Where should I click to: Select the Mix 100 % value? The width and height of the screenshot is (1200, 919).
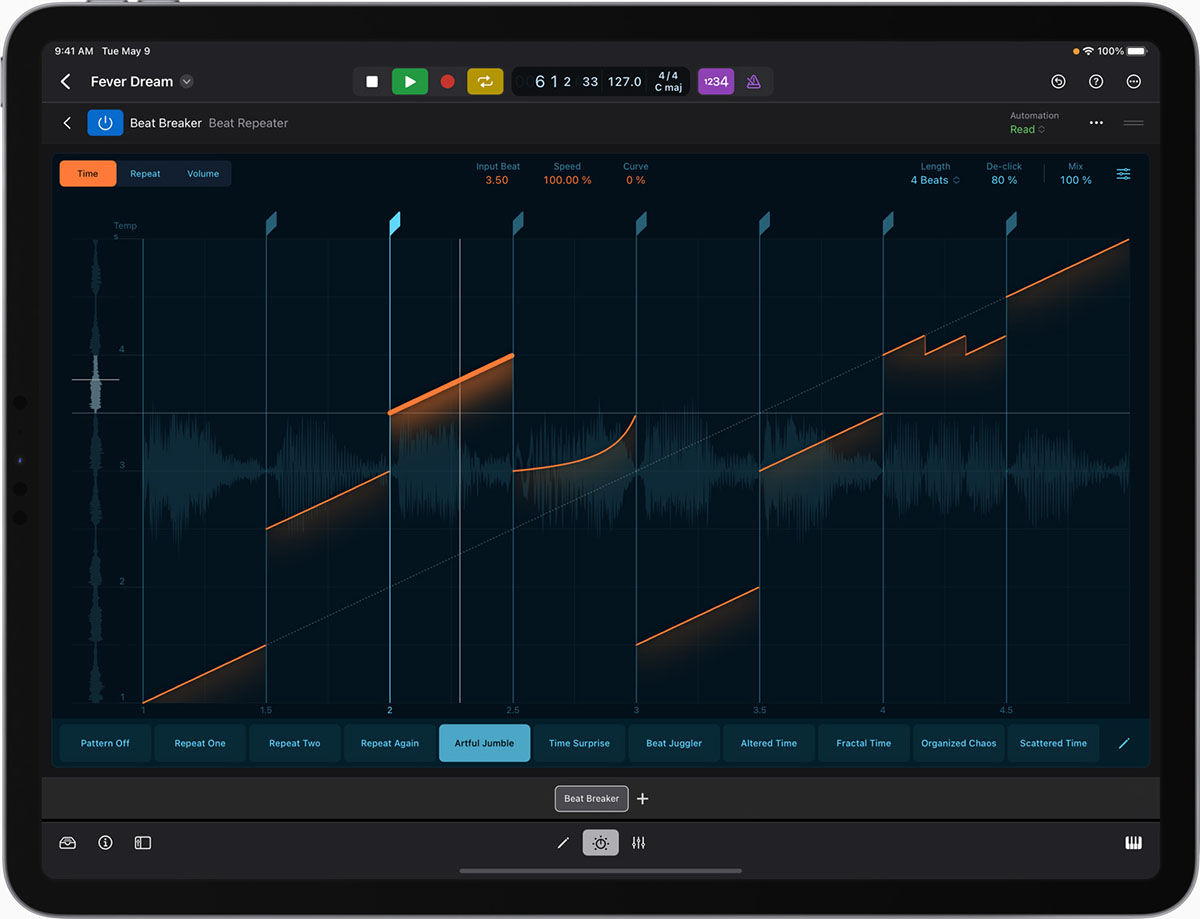[1076, 180]
